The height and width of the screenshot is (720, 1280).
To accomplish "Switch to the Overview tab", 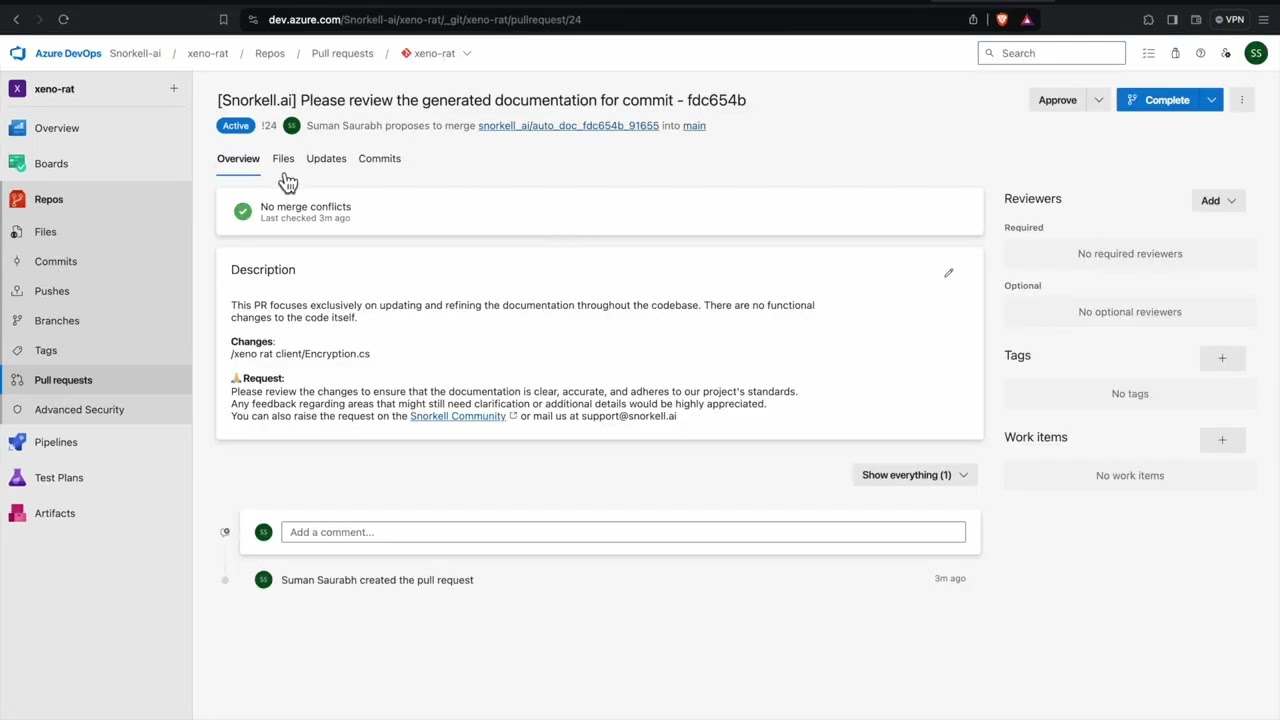I will tap(238, 159).
